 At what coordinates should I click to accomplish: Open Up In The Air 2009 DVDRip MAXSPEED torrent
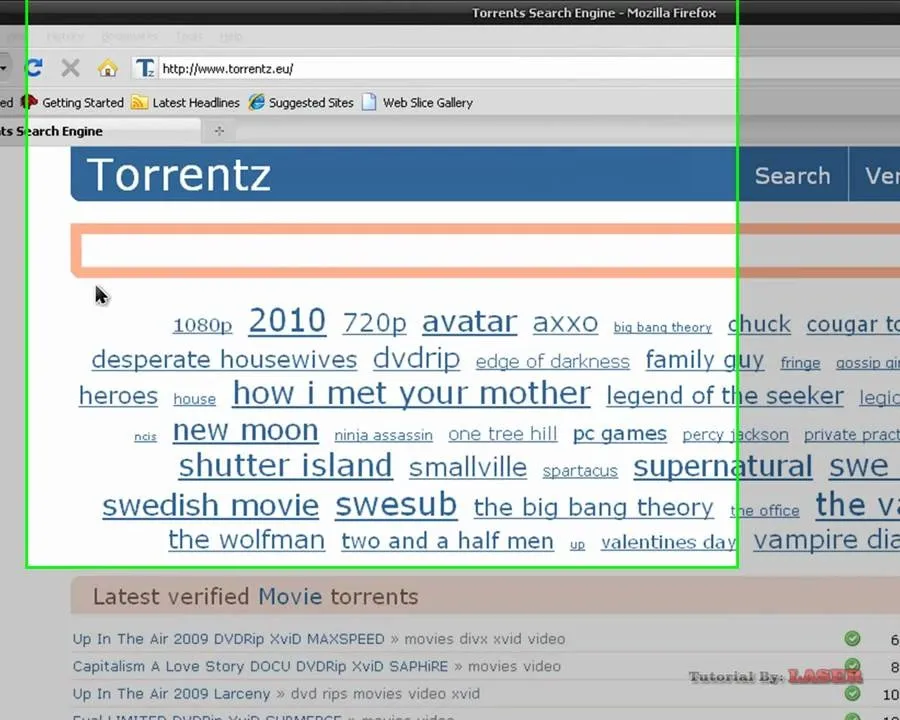(228, 639)
